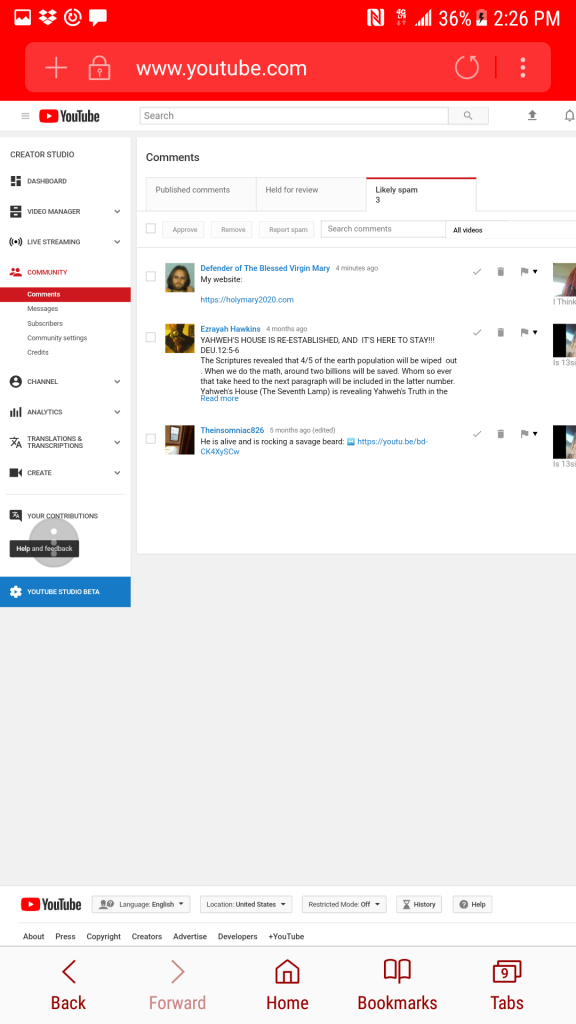Check Ezrayah Hawkins comment box
The height and width of the screenshot is (1024, 576).
coord(151,337)
